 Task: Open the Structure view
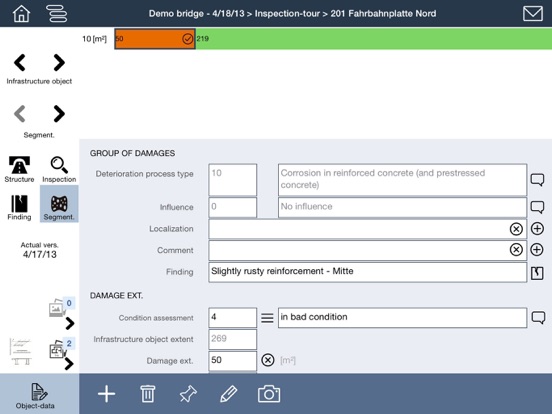pyautogui.click(x=19, y=169)
